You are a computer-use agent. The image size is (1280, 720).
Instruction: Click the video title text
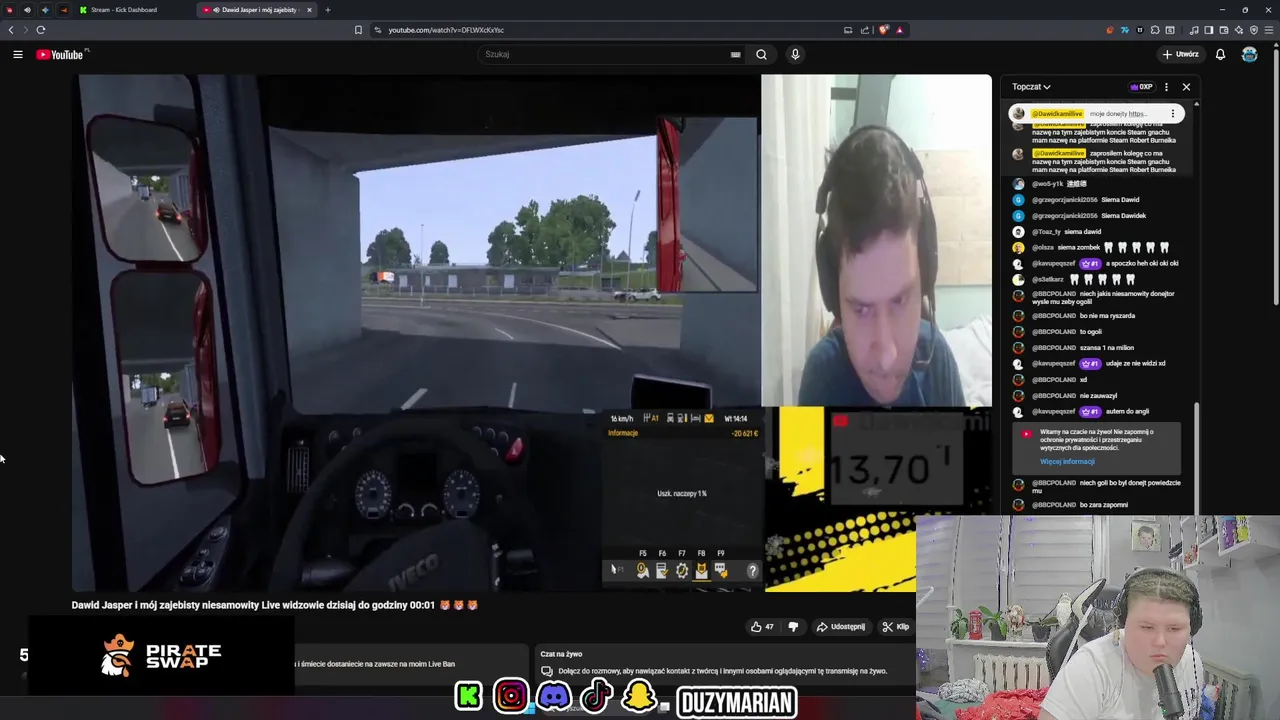275,605
